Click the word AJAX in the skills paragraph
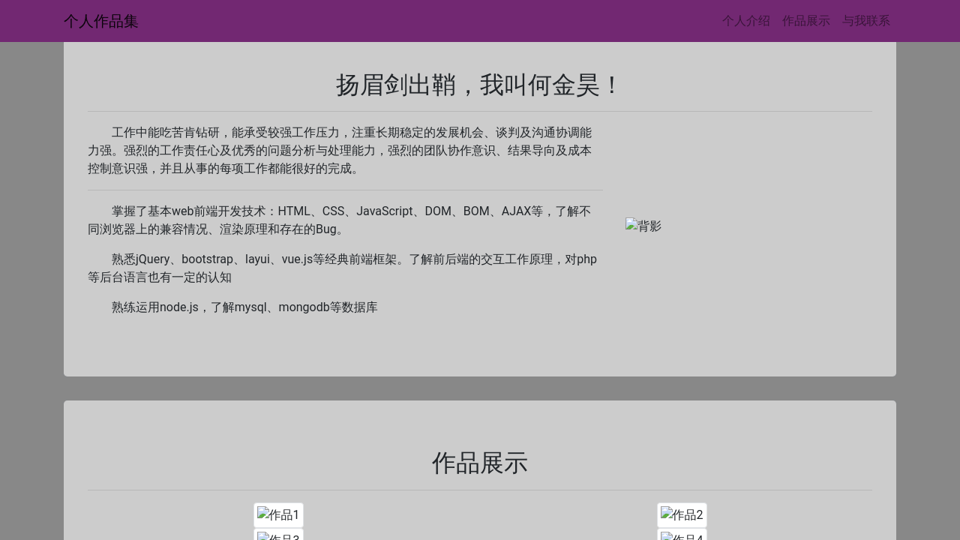 pyautogui.click(x=516, y=211)
